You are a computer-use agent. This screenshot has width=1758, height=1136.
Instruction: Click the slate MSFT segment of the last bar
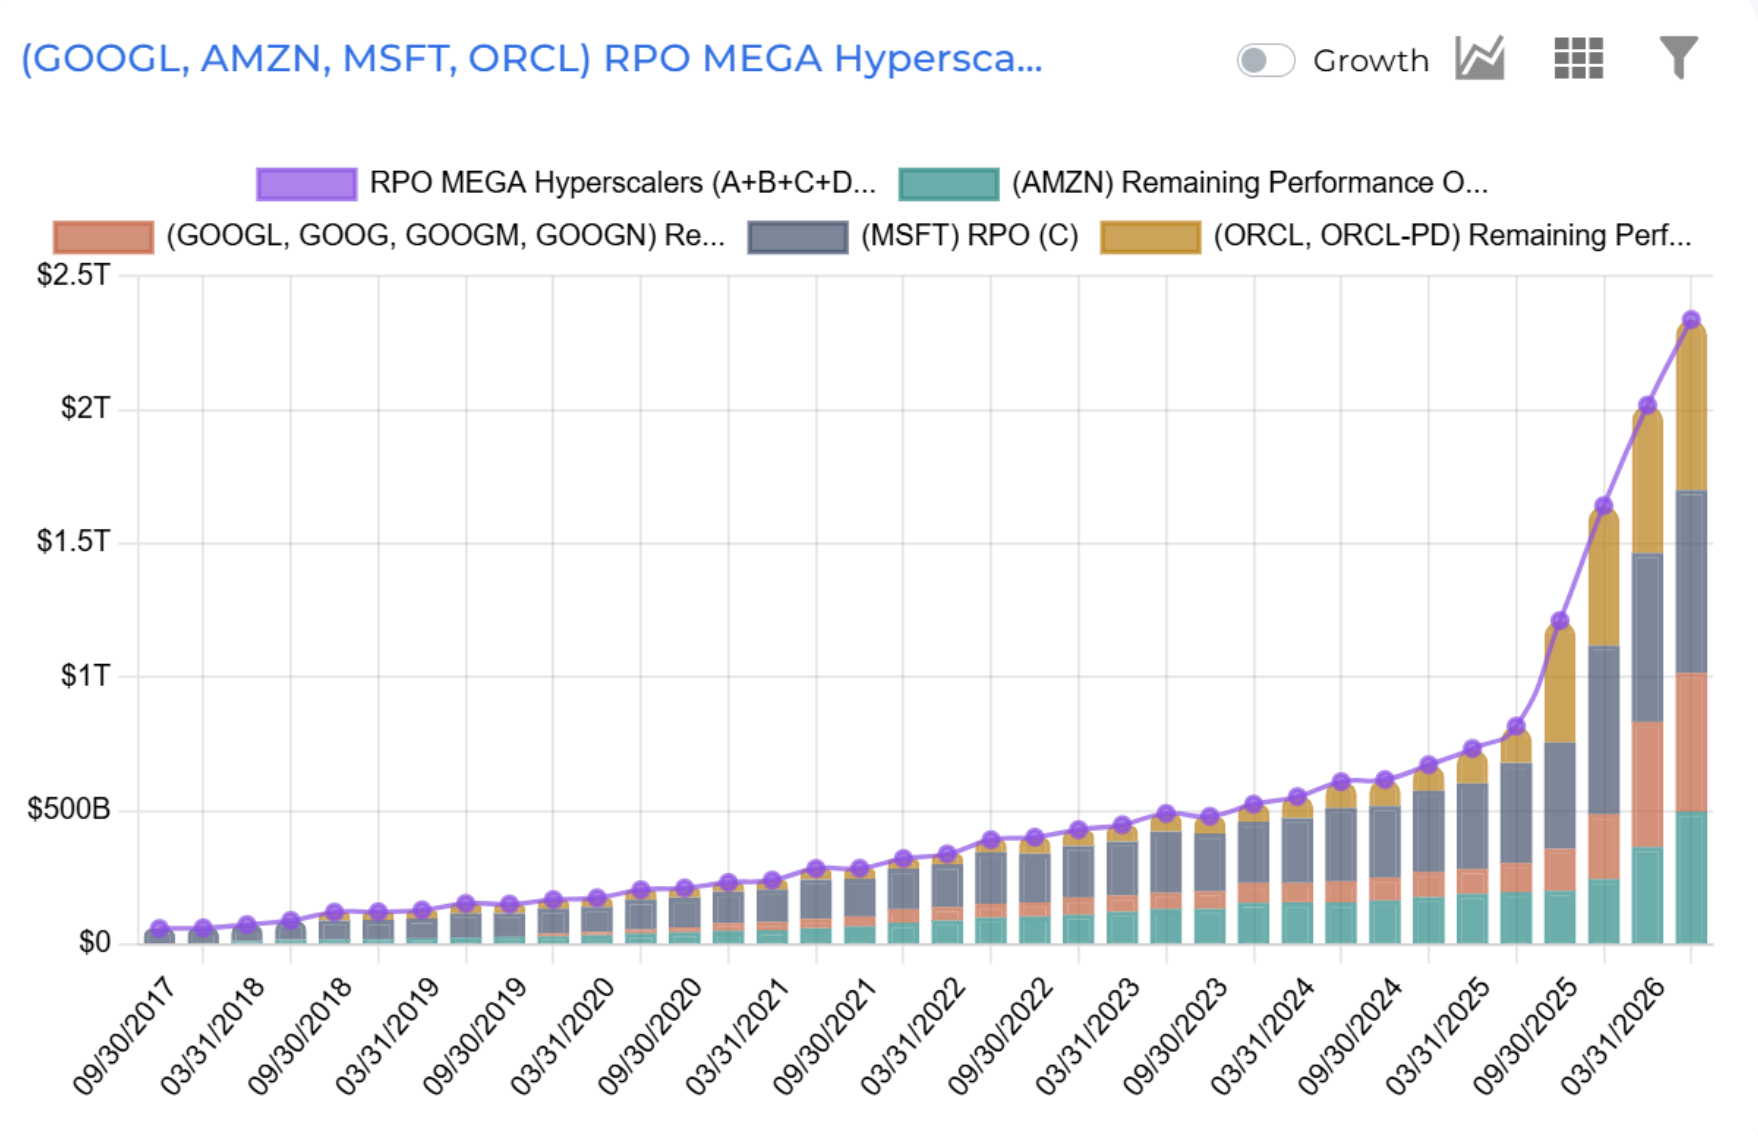click(x=1691, y=582)
